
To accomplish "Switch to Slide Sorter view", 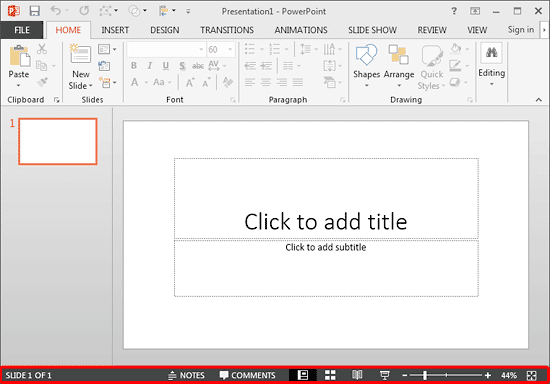I will tap(330, 375).
